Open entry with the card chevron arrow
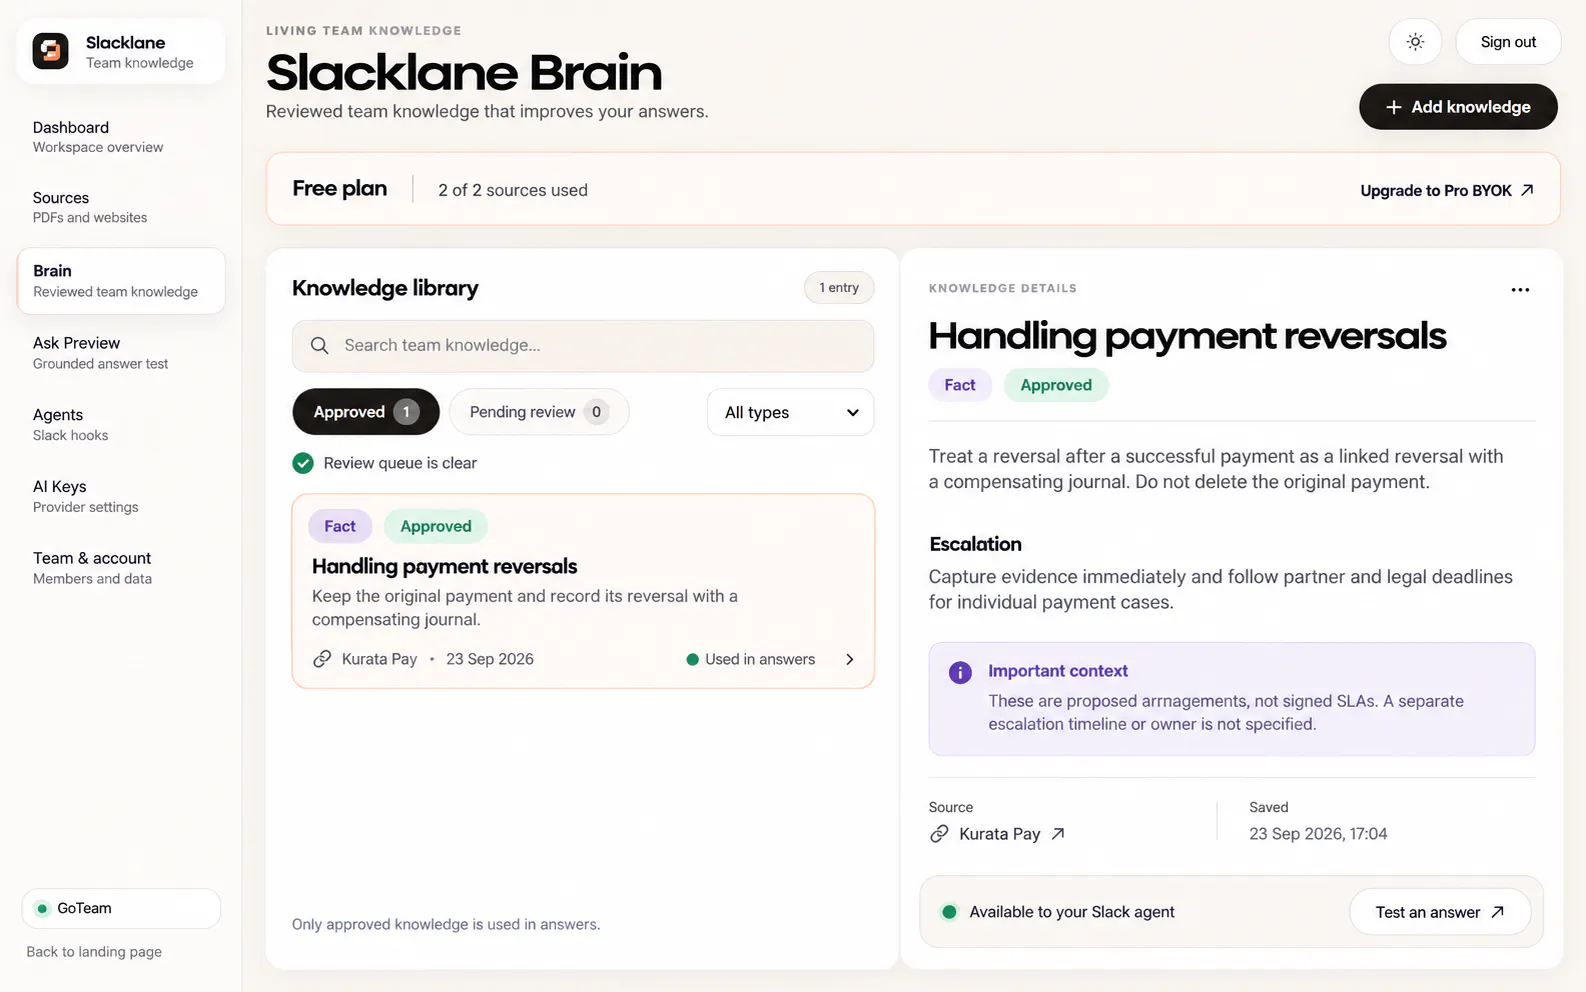This screenshot has height=992, width=1586. pos(850,659)
